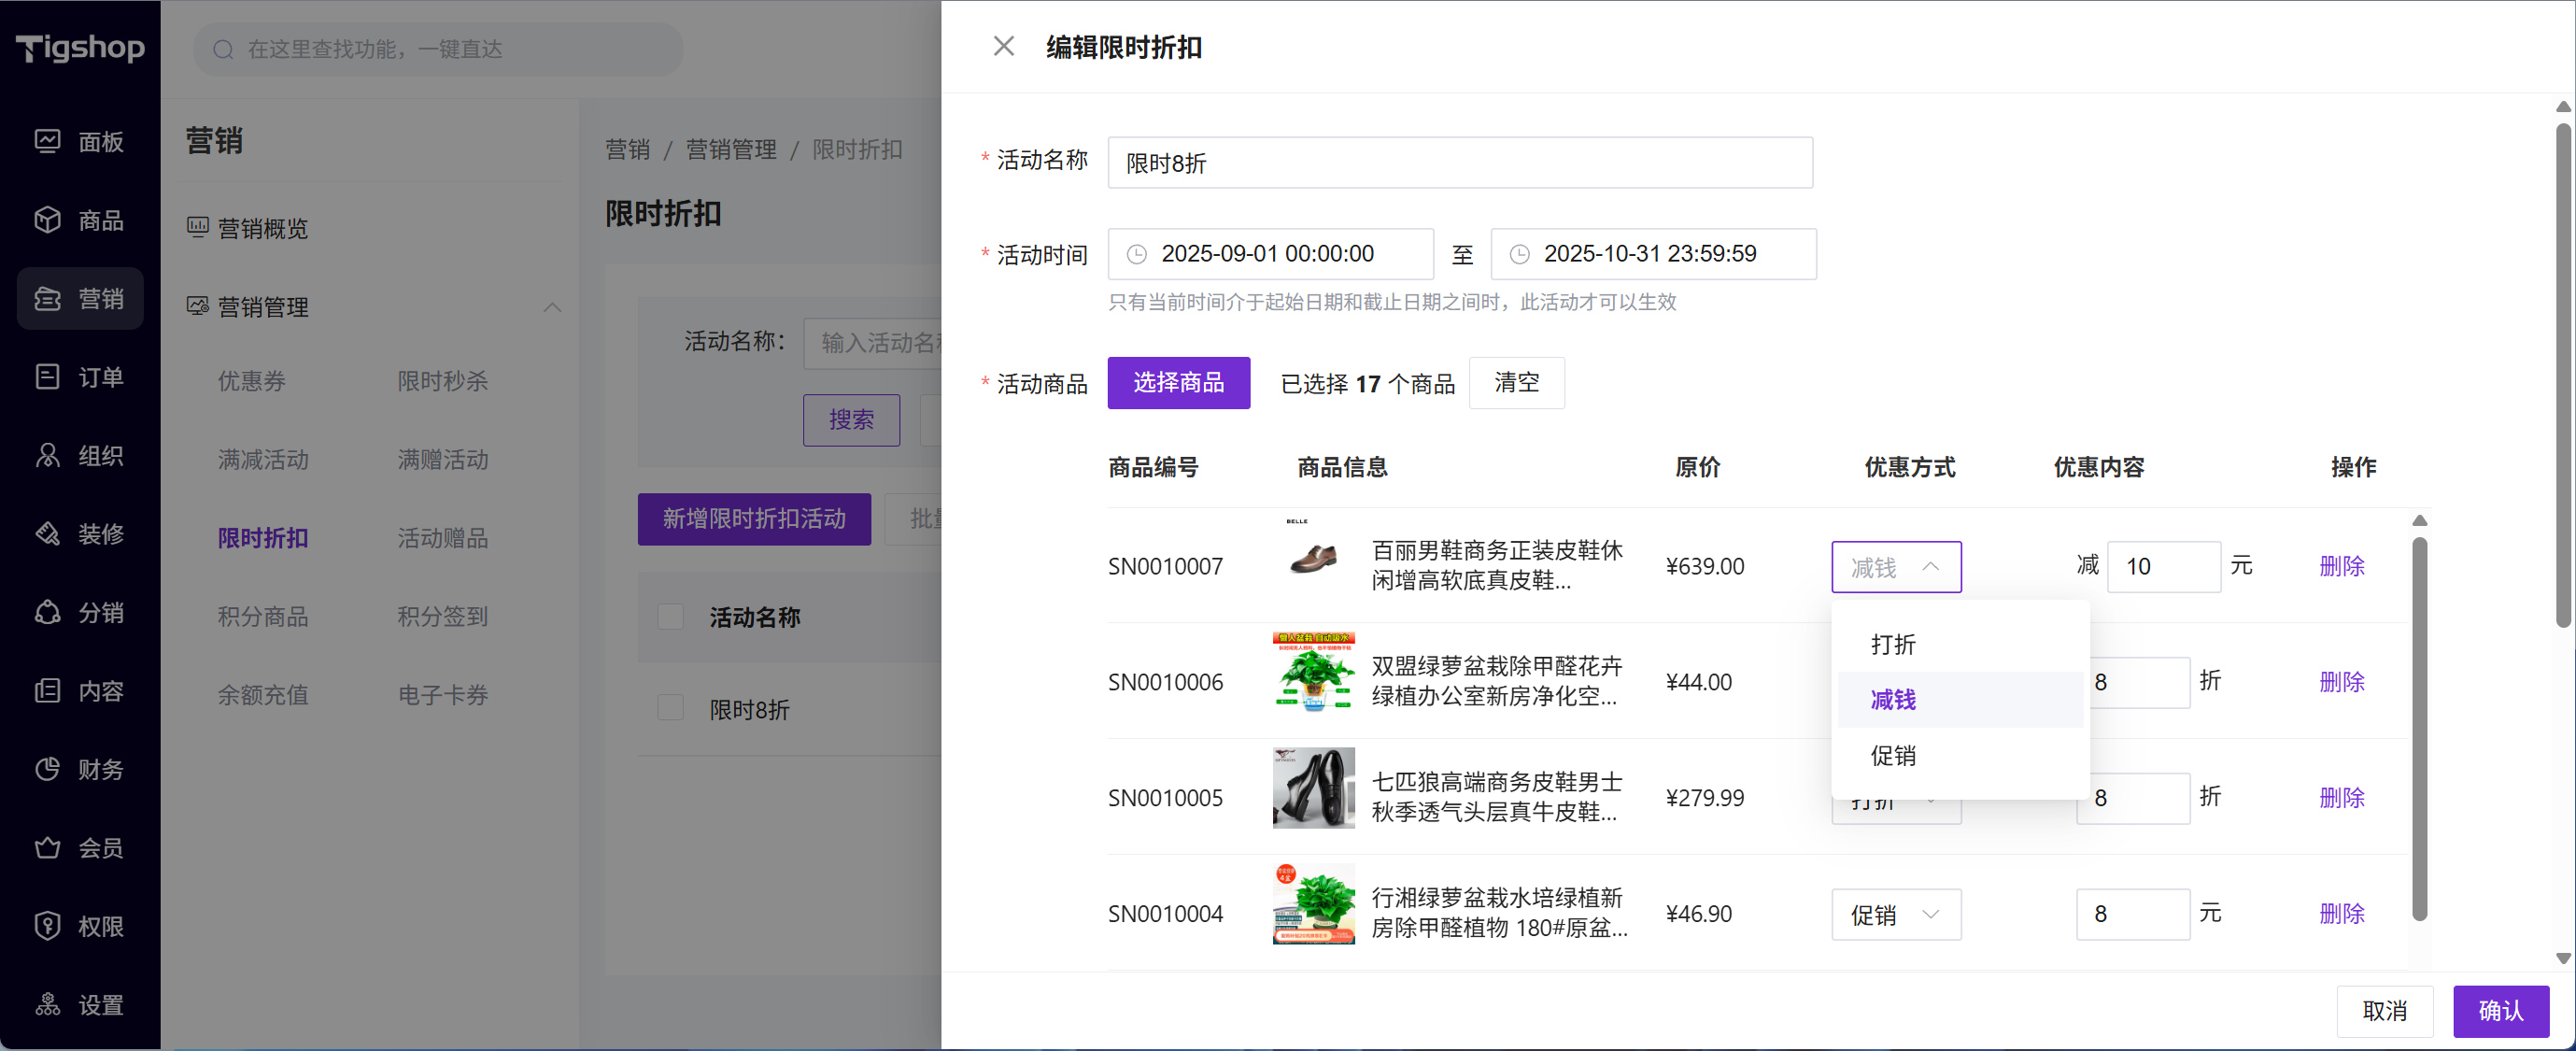Open the 权限 permissions shield icon

tap(47, 926)
